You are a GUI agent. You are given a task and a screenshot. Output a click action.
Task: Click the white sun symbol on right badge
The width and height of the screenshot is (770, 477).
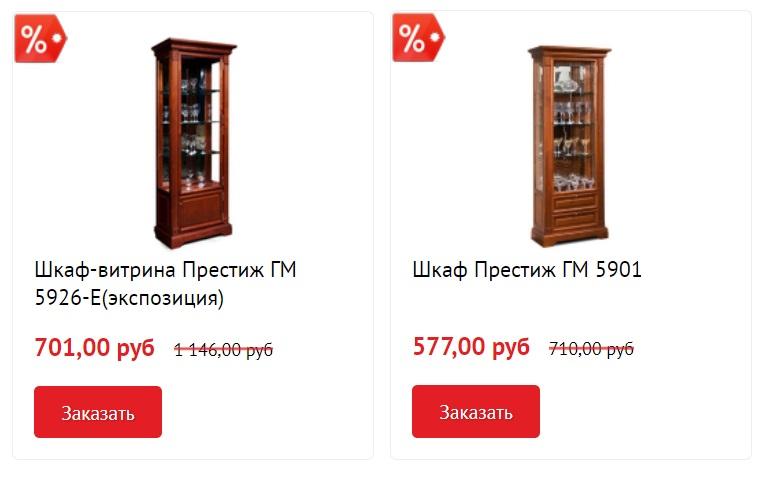click(x=436, y=37)
